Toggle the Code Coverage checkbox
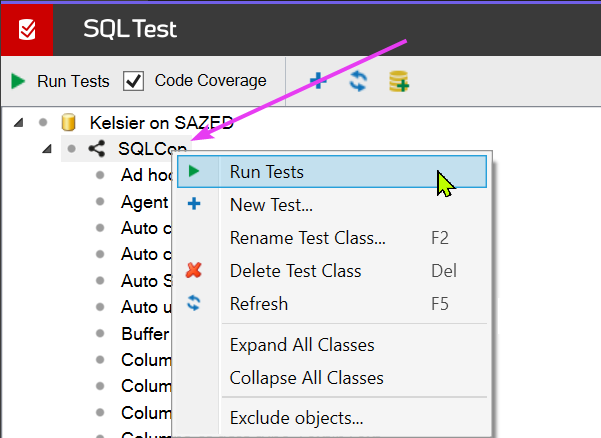 133,81
